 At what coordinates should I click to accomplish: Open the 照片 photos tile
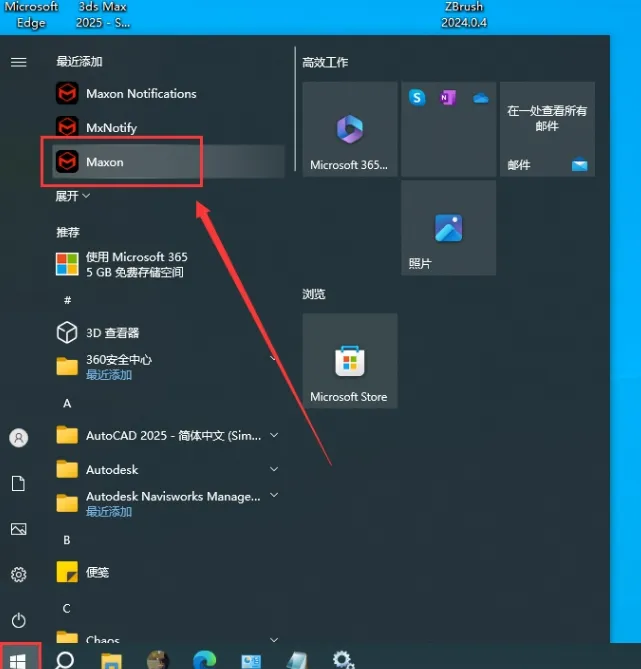pos(449,228)
